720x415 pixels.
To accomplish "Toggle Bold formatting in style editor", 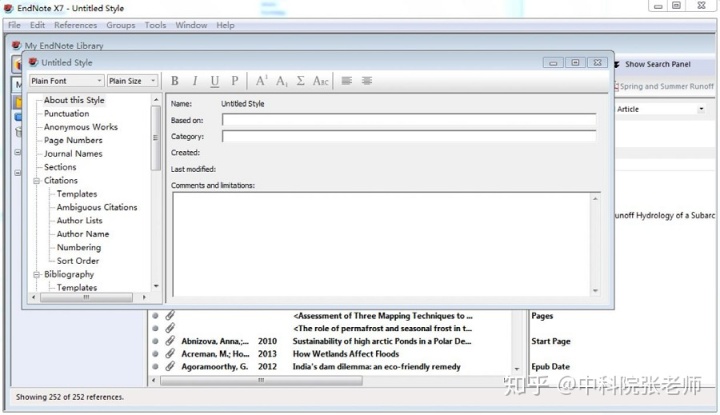I will pyautogui.click(x=174, y=81).
